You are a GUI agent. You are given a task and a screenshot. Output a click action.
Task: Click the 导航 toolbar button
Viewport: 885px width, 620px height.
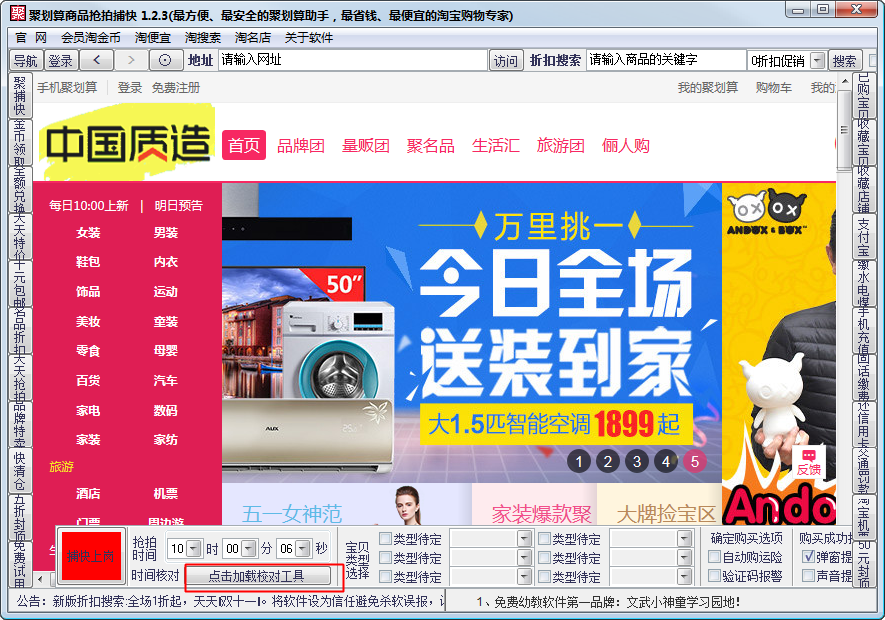click(26, 60)
